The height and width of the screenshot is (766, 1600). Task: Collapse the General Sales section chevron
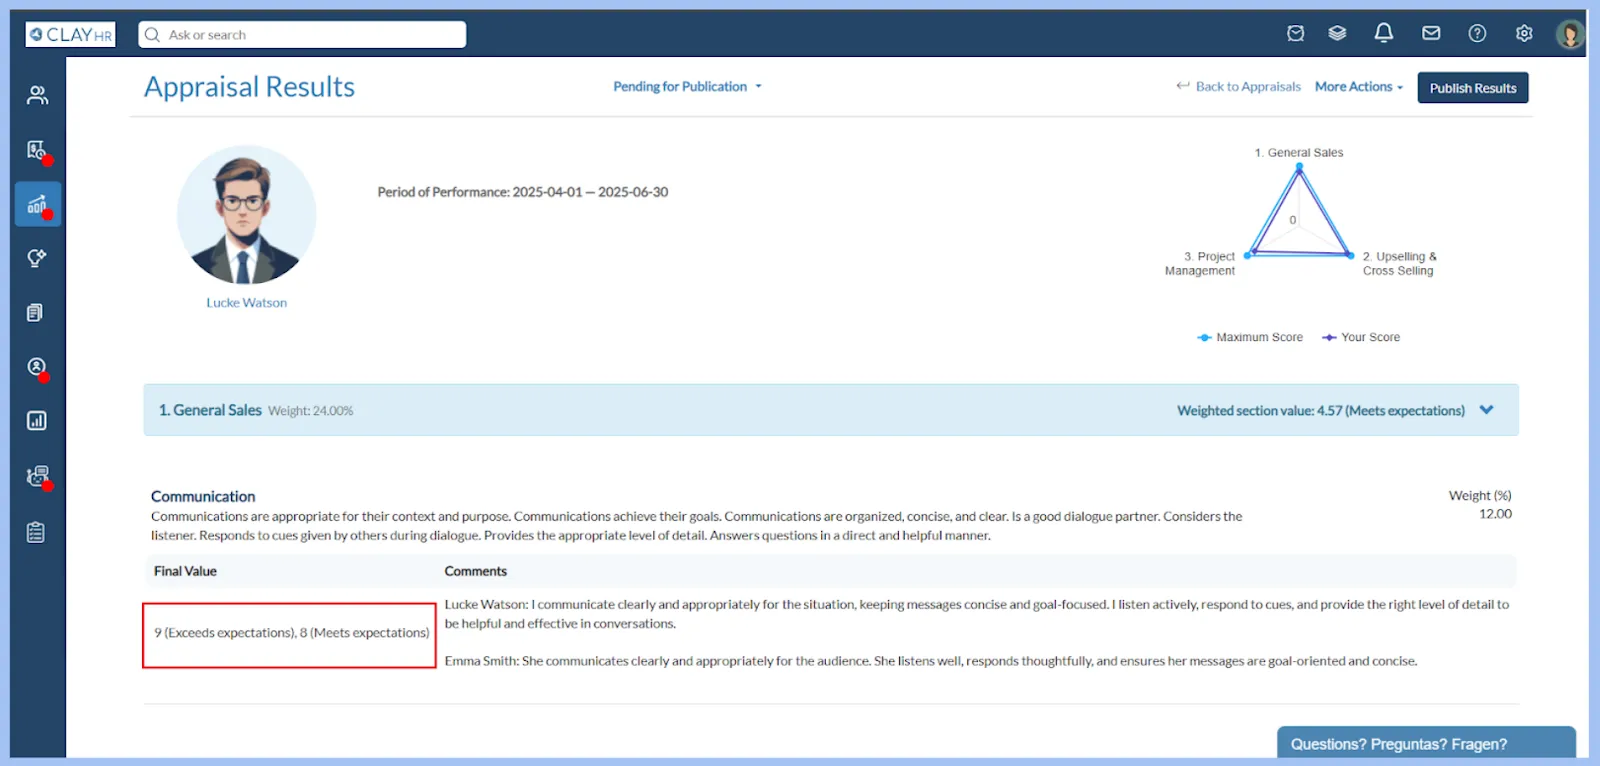(x=1487, y=410)
